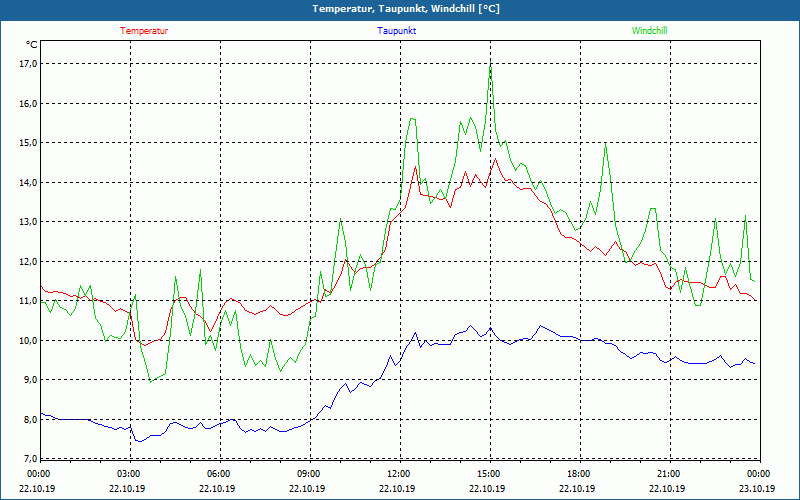Image resolution: width=800 pixels, height=500 pixels.
Task: Click the green Windchill legend label
Action: click(649, 31)
